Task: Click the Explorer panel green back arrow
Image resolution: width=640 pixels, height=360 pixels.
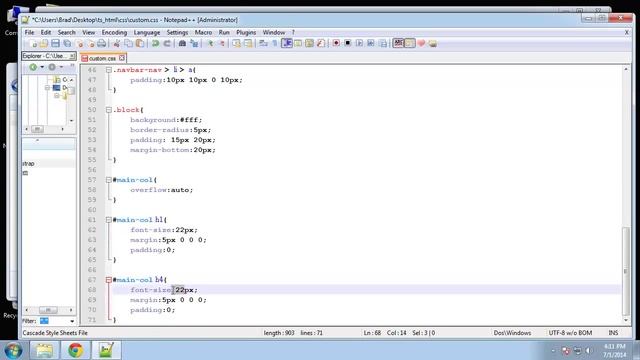Action: 33,67
